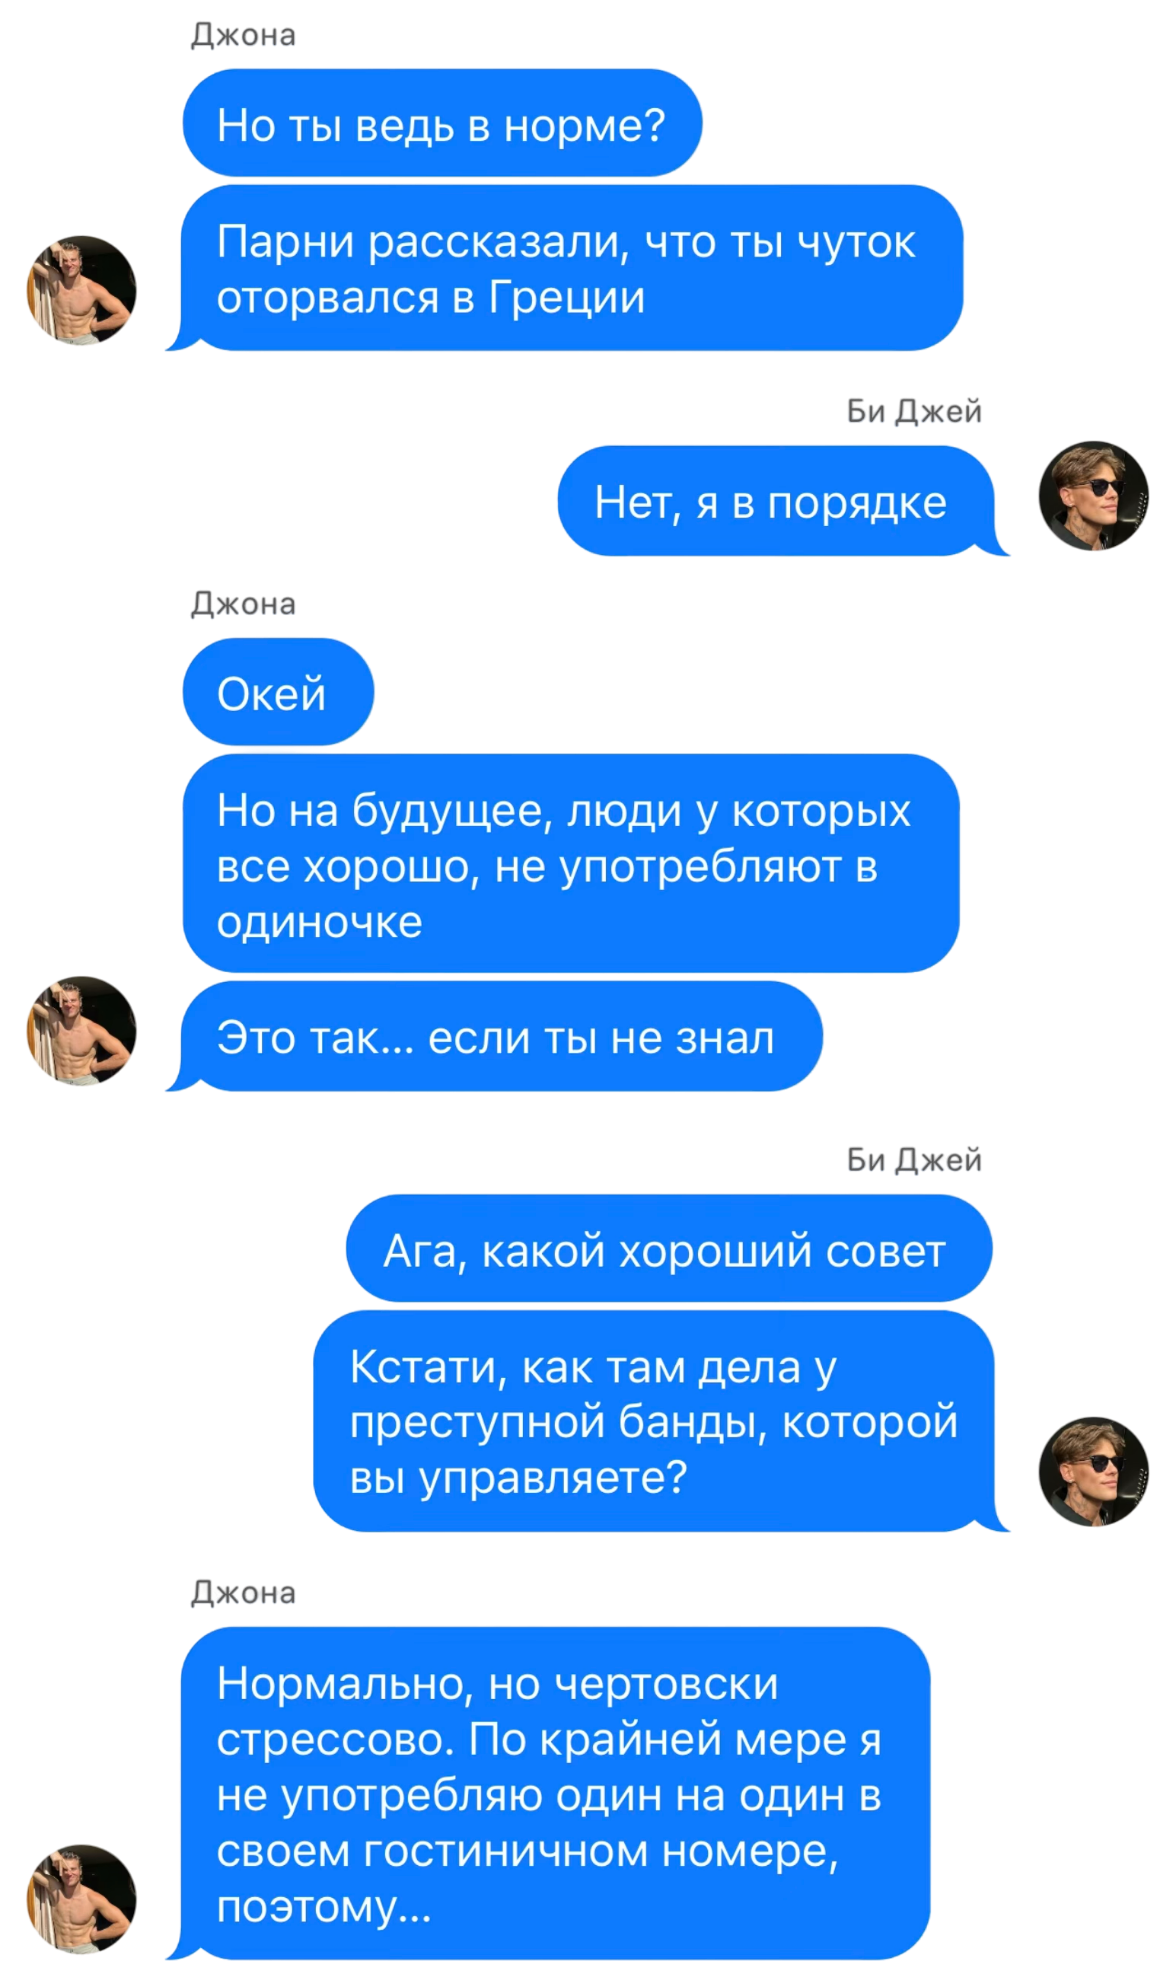Screen dimensions: 1176x1977
Task: Tap BJ's avatar next to 'Нет, я в порядке'
Action: (x=1094, y=496)
